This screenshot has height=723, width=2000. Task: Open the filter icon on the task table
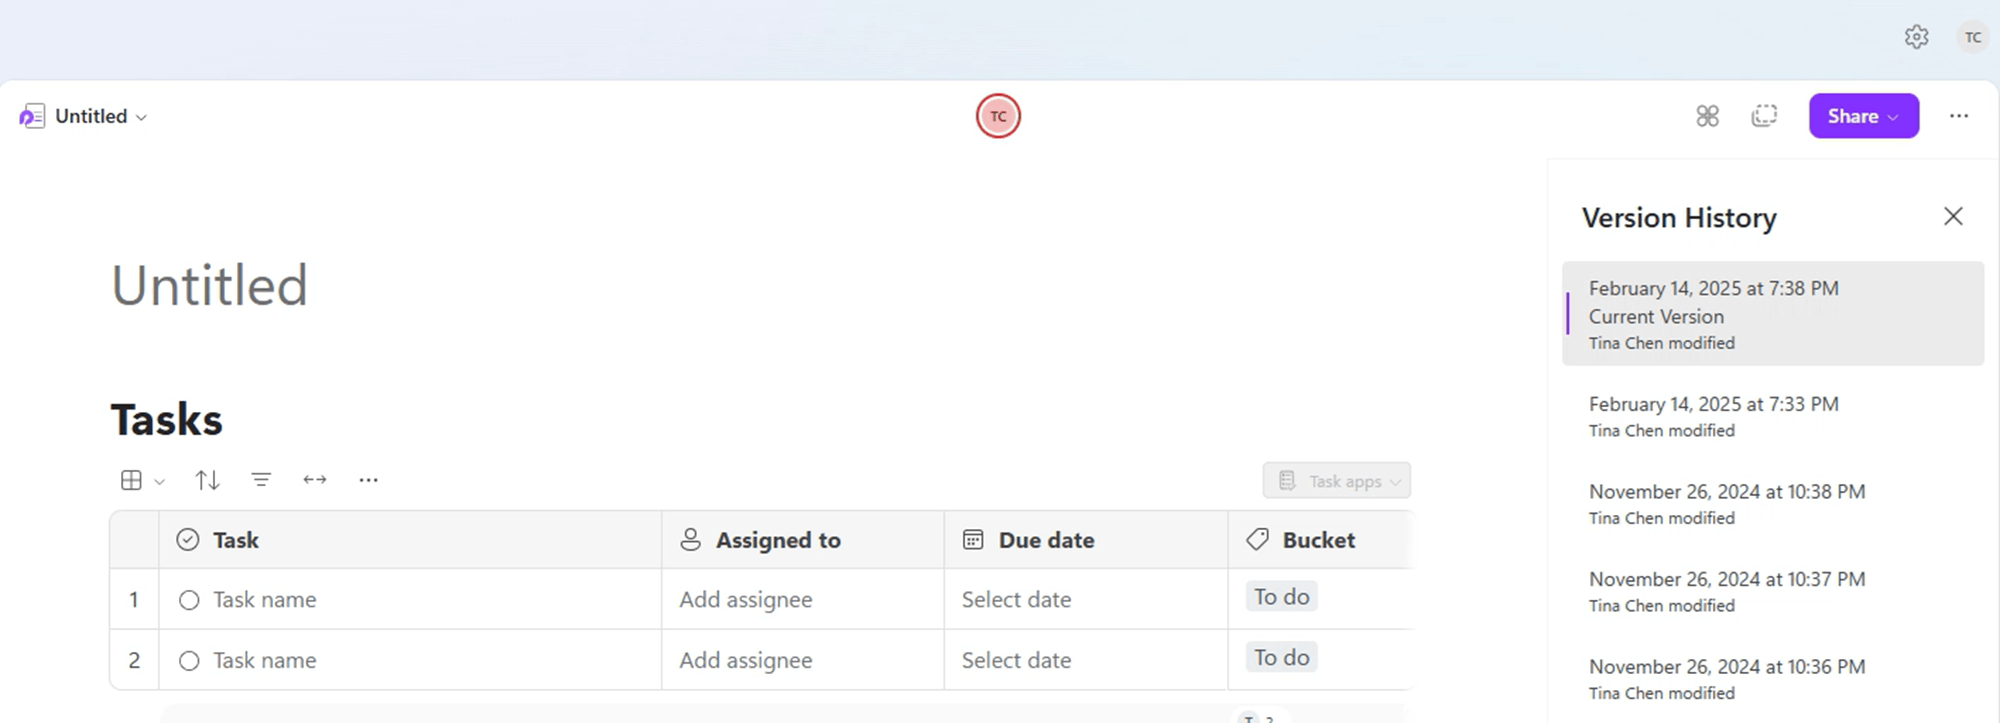tap(261, 479)
